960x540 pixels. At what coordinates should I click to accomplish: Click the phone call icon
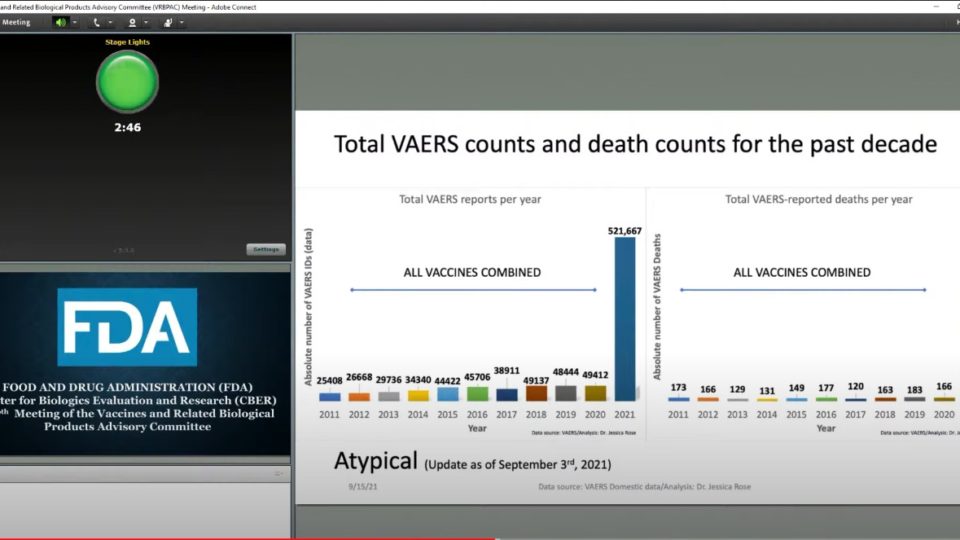click(96, 23)
